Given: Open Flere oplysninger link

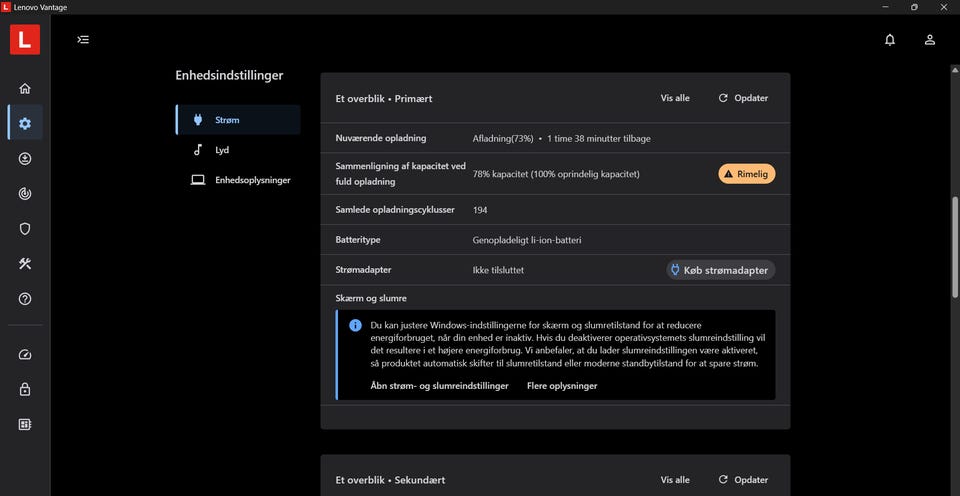Looking at the screenshot, I should (x=562, y=386).
